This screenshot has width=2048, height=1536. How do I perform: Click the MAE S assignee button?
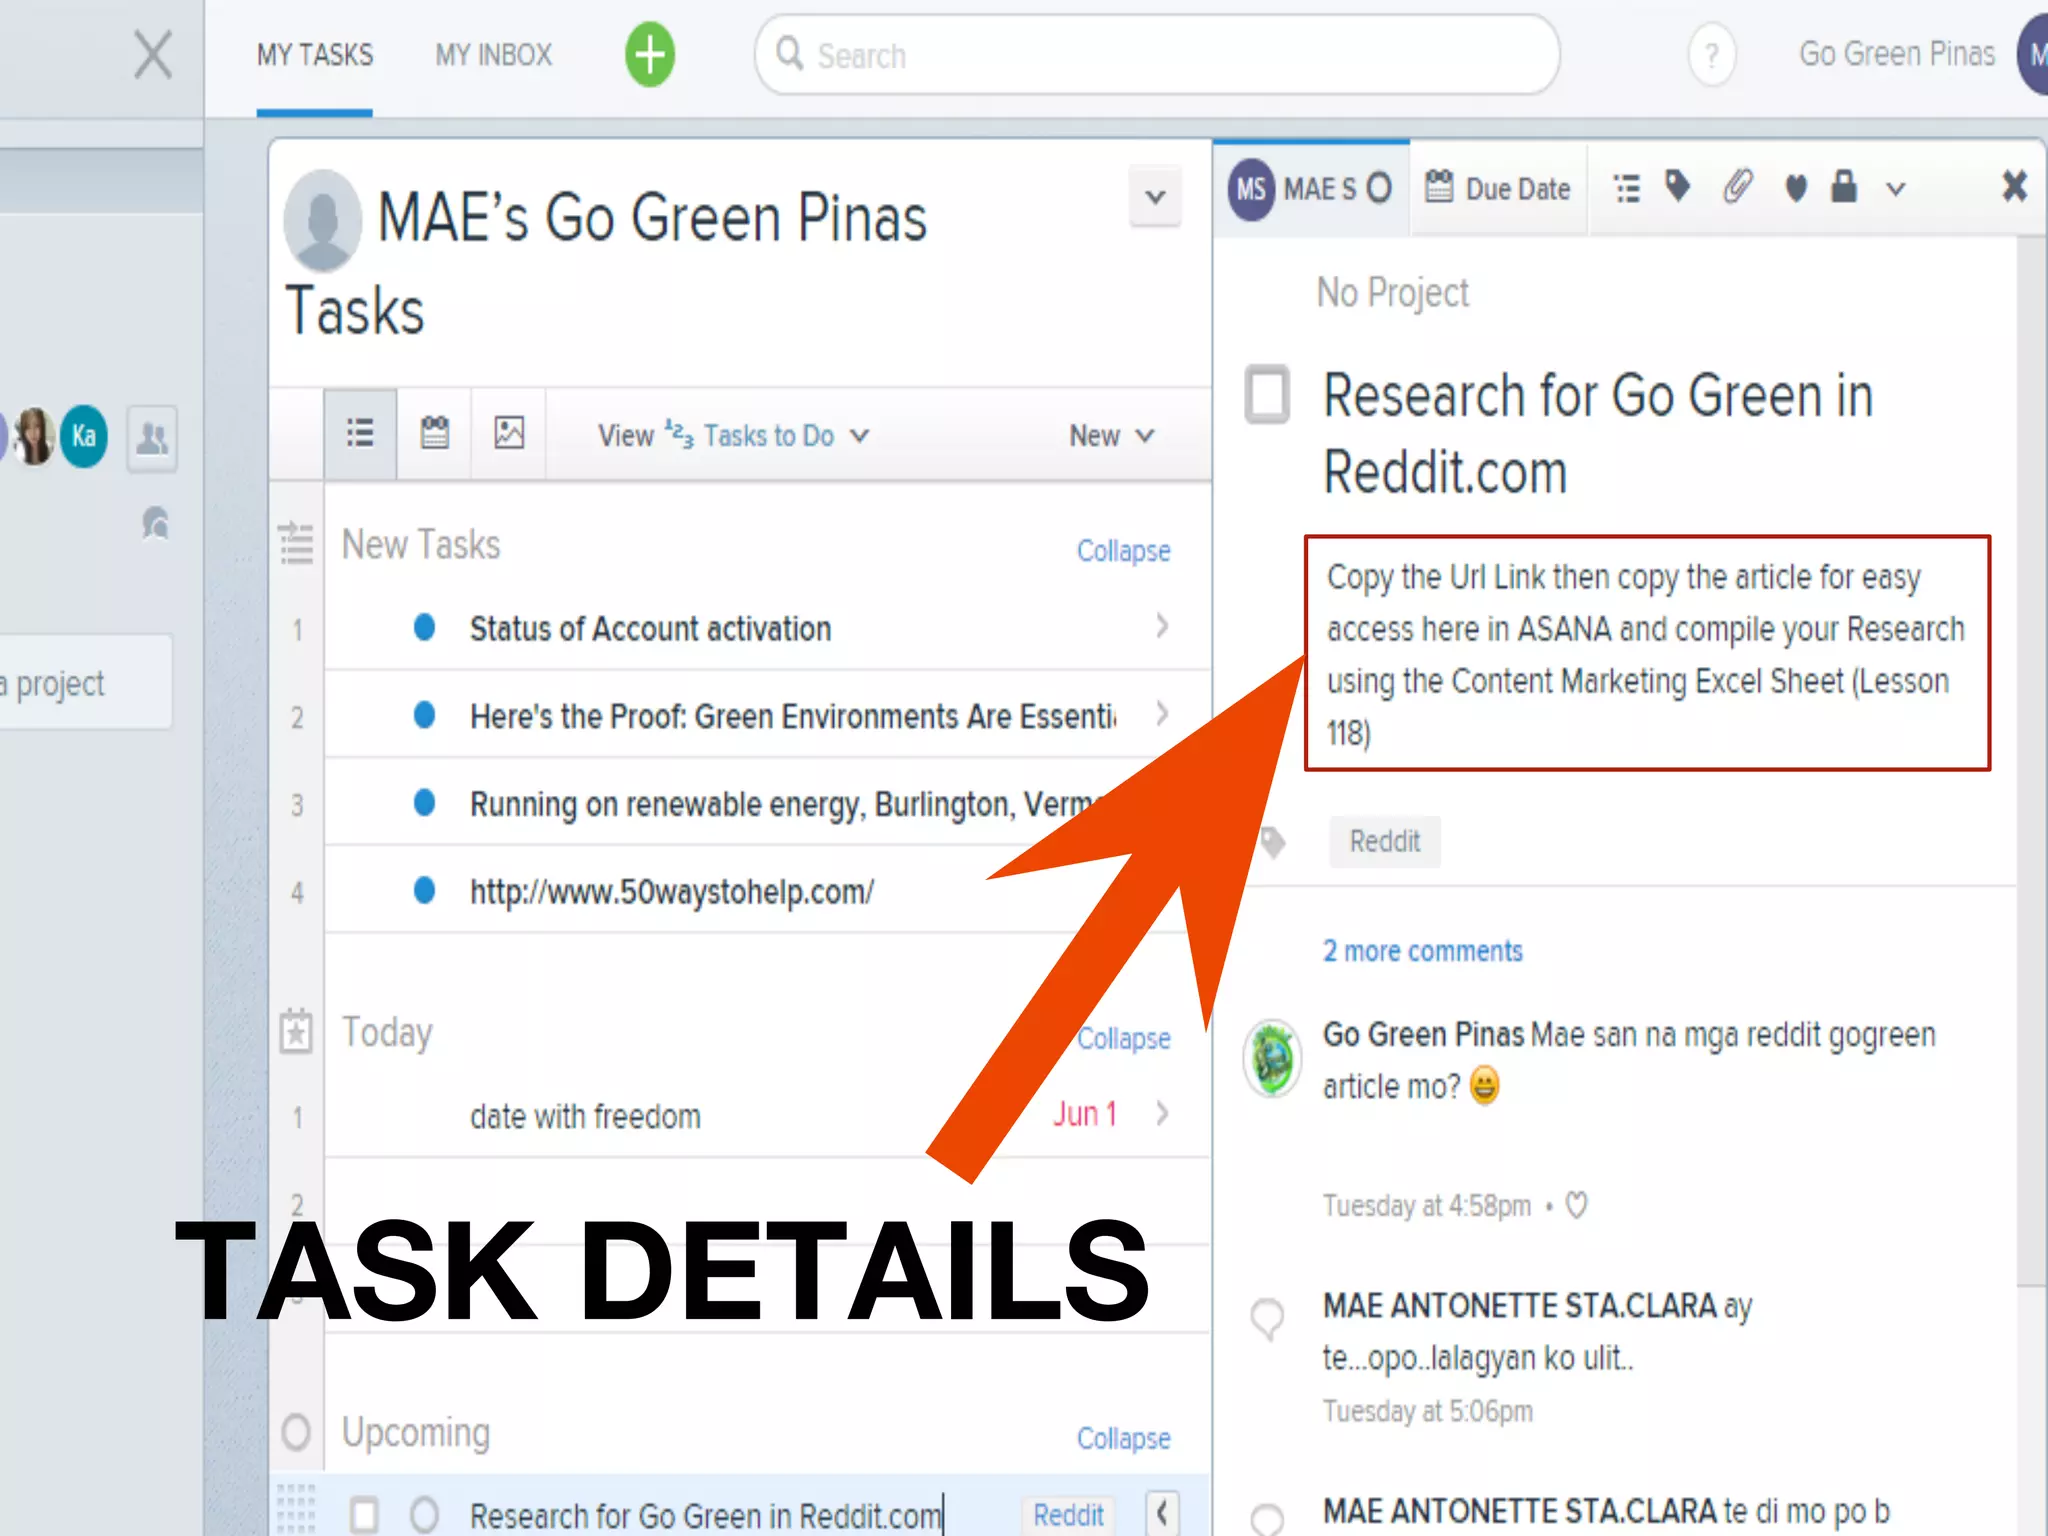pos(1311,188)
